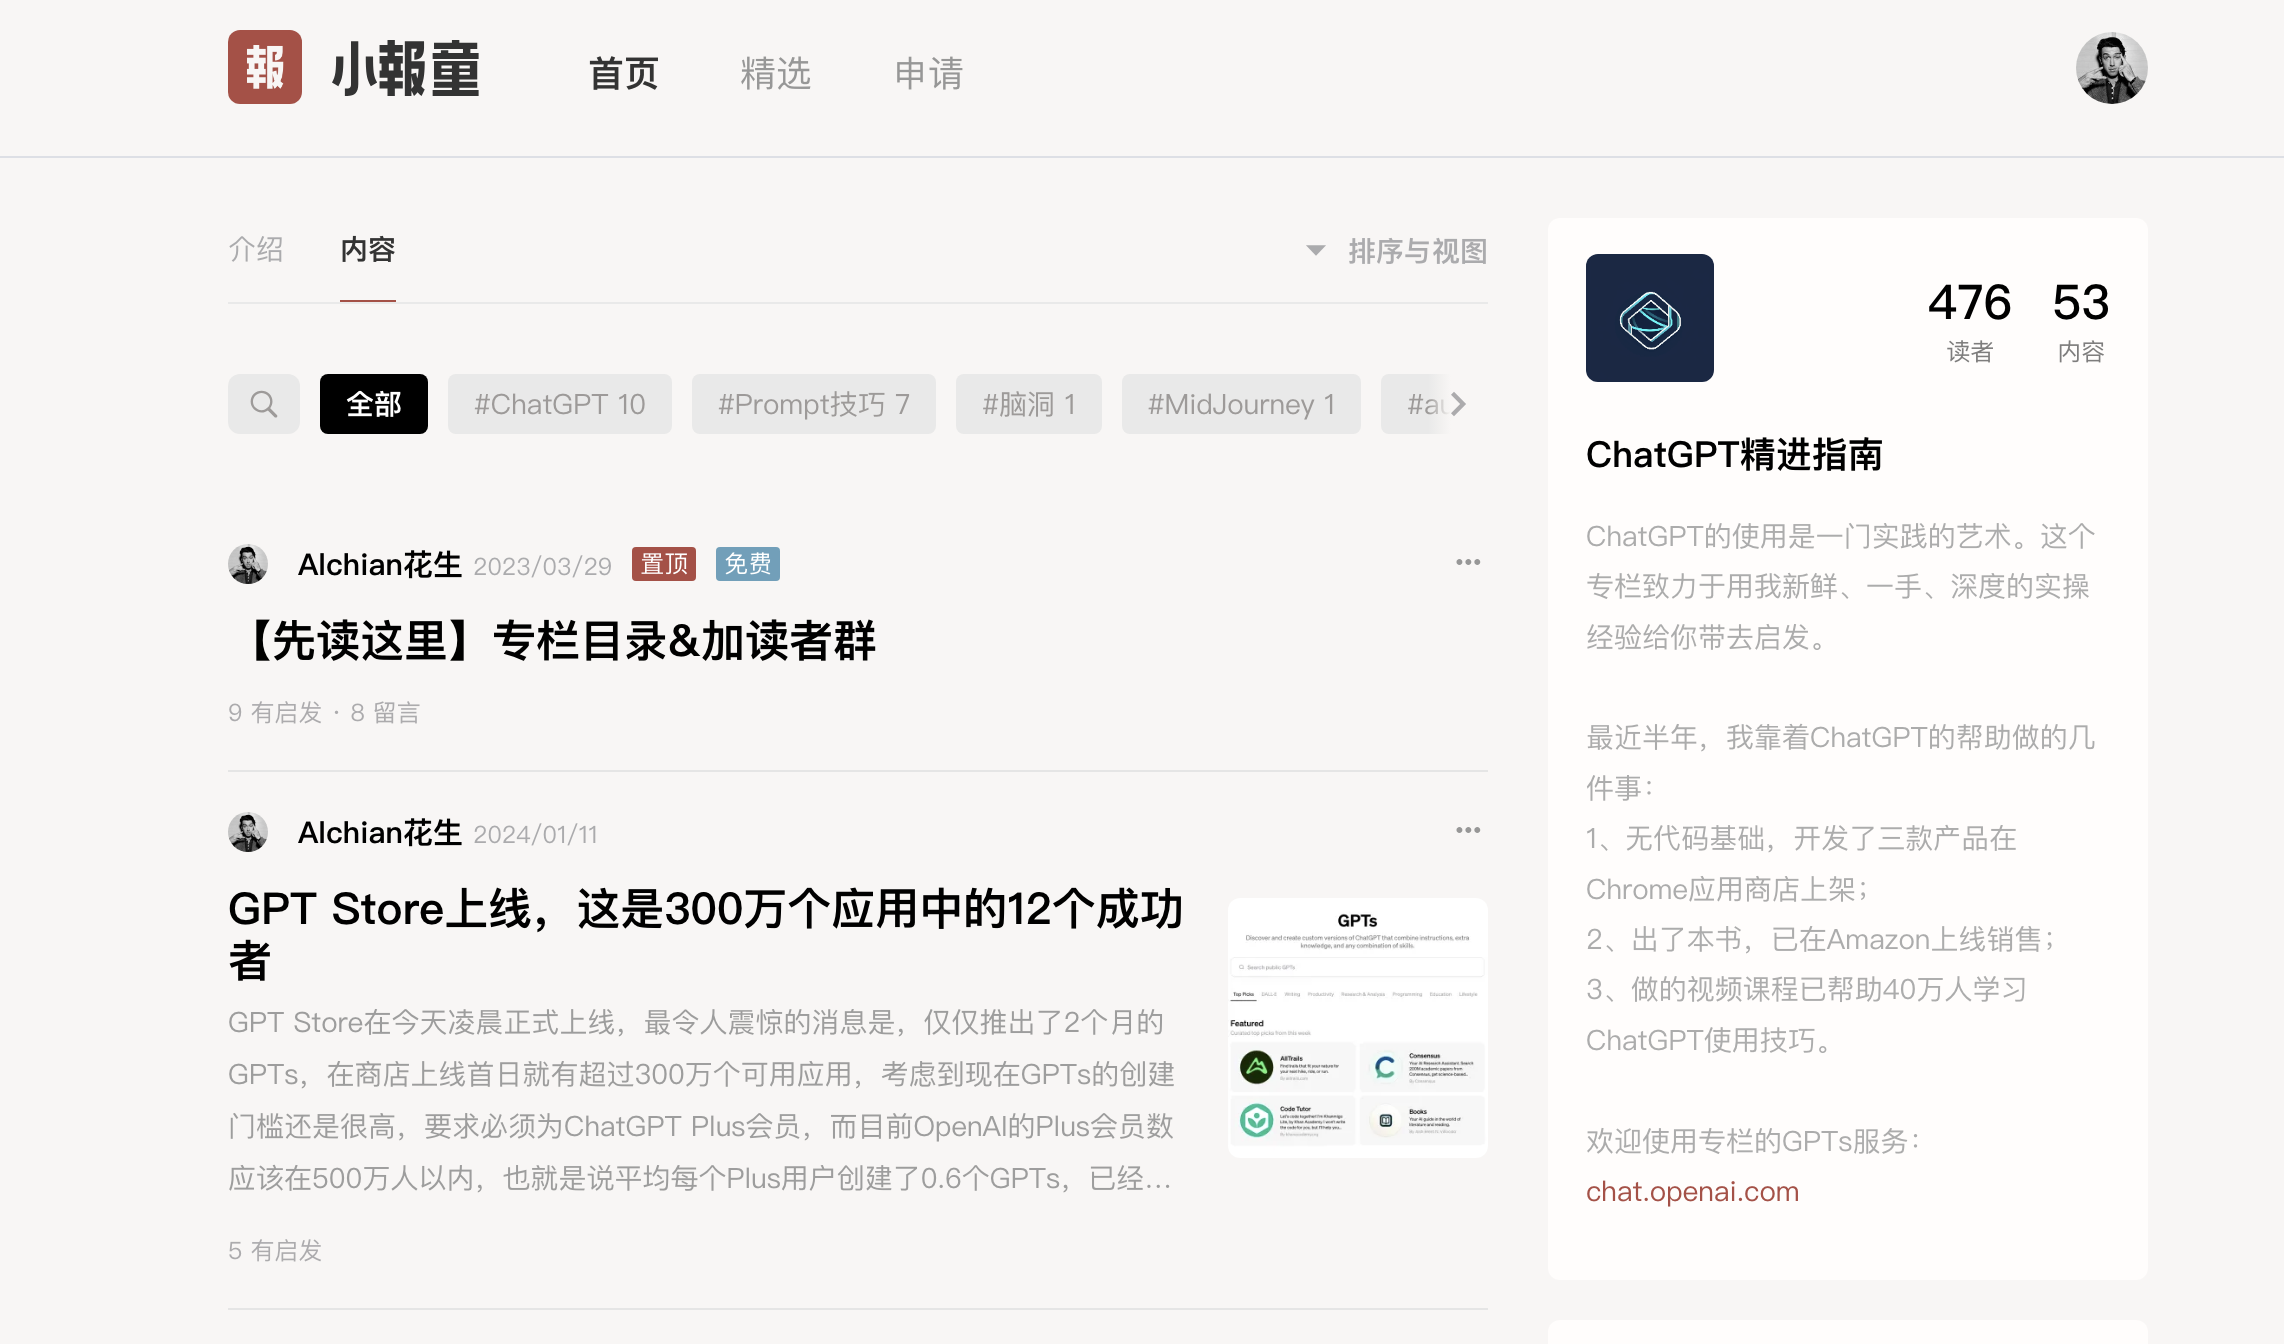The image size is (2284, 1344).
Task: Open the user profile avatar menu
Action: (2111, 68)
